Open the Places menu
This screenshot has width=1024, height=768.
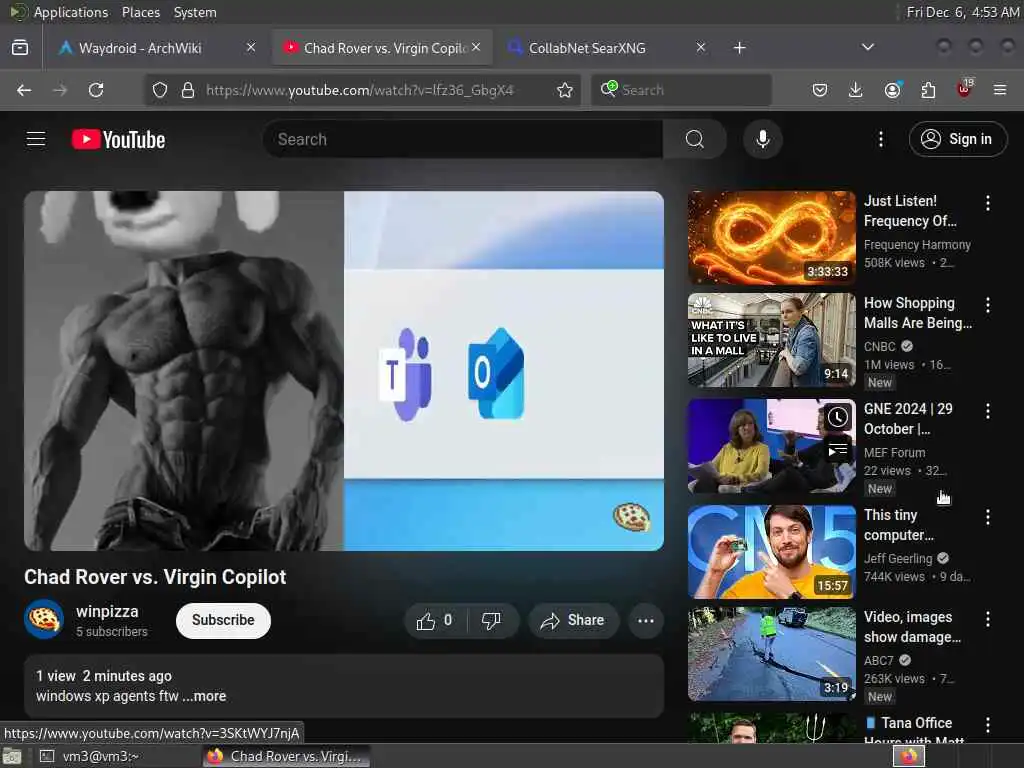140,12
